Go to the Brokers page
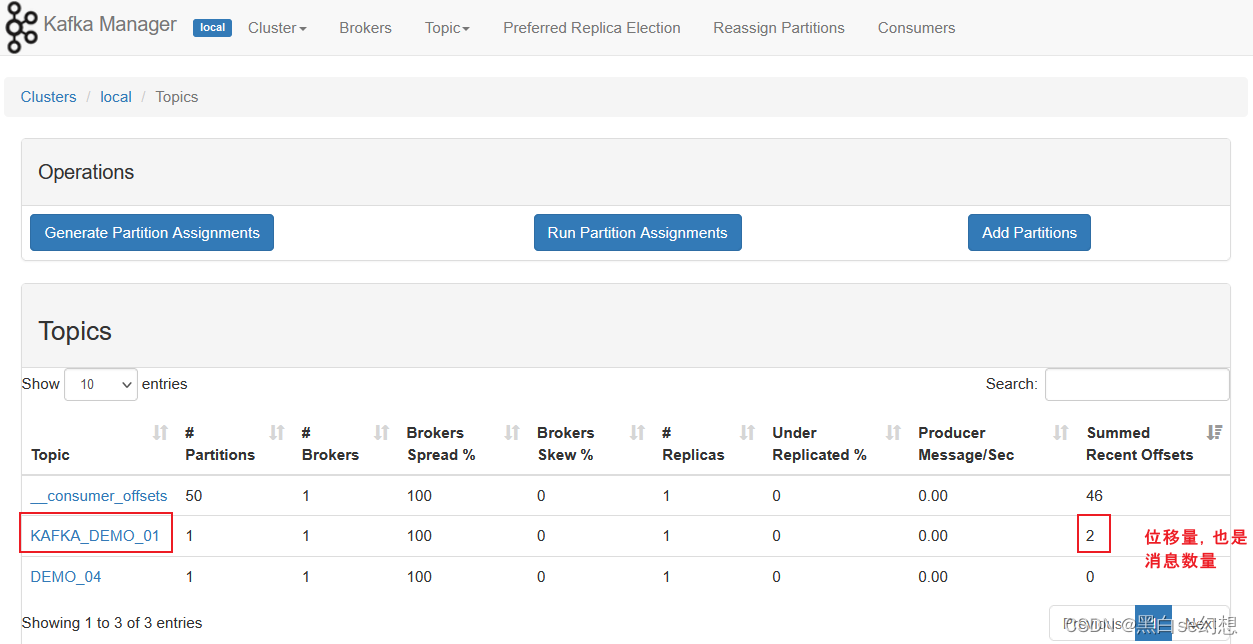This screenshot has width=1253, height=644. [365, 28]
